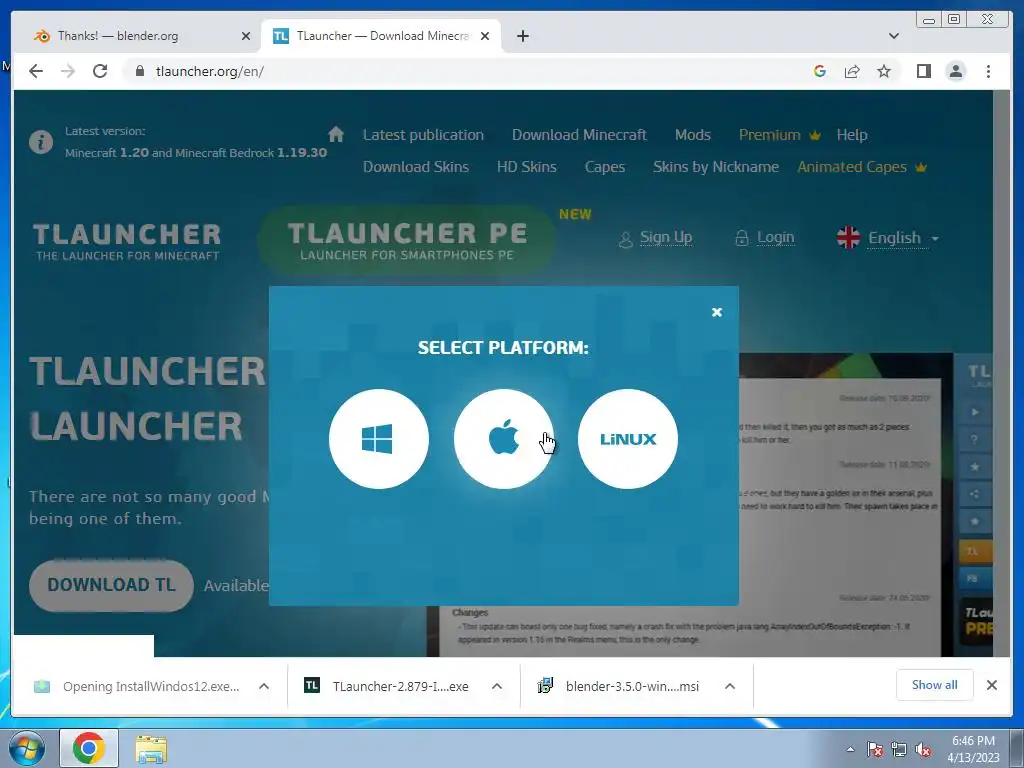Click the TLauncher logo
Screen dimensions: 1024x768
[x=127, y=242]
